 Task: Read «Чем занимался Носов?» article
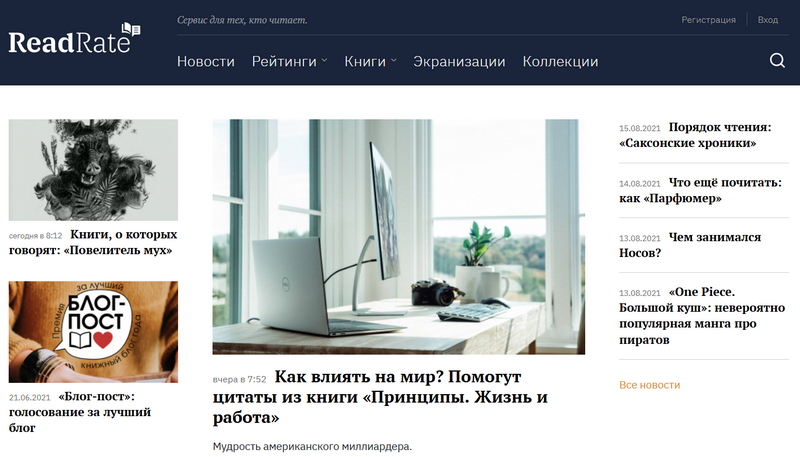[690, 245]
